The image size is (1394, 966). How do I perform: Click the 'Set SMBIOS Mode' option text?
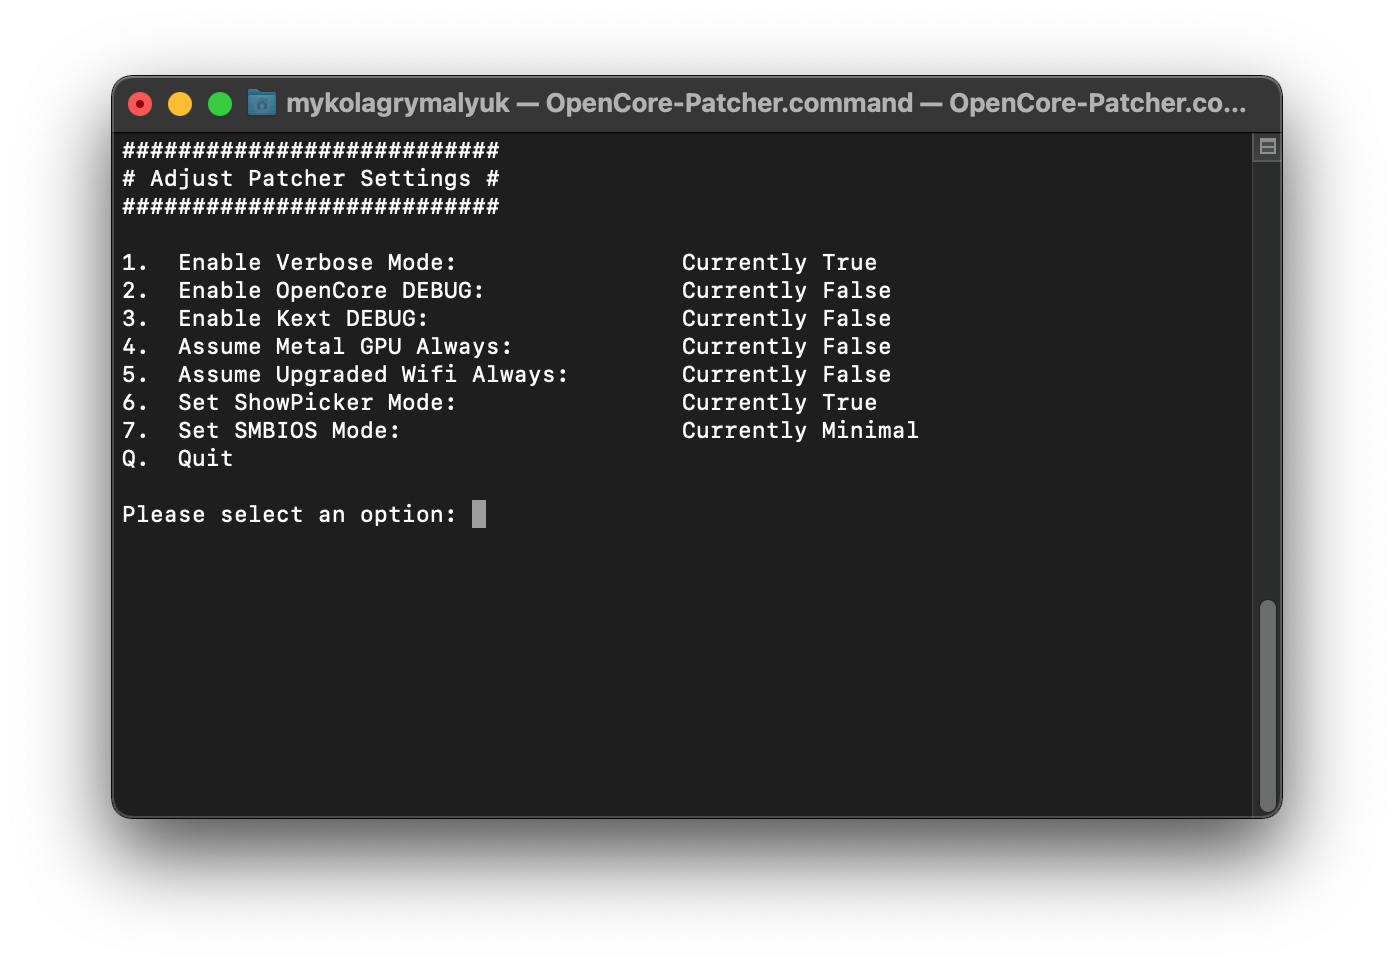(288, 431)
